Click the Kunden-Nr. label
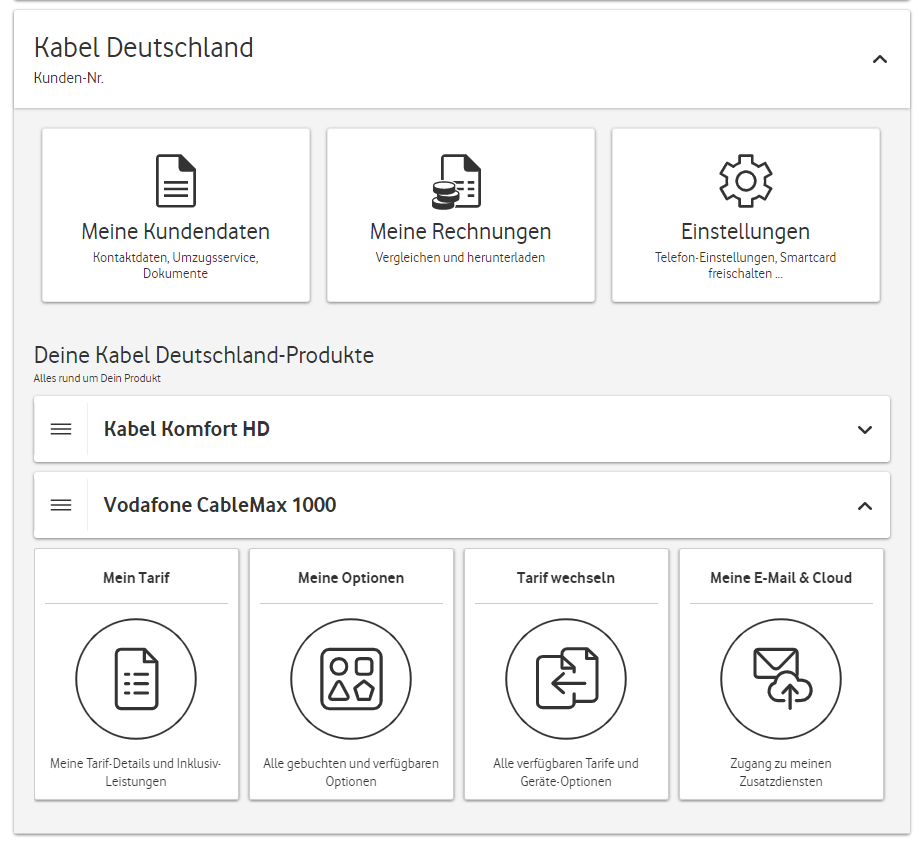919x845 pixels. coord(69,78)
